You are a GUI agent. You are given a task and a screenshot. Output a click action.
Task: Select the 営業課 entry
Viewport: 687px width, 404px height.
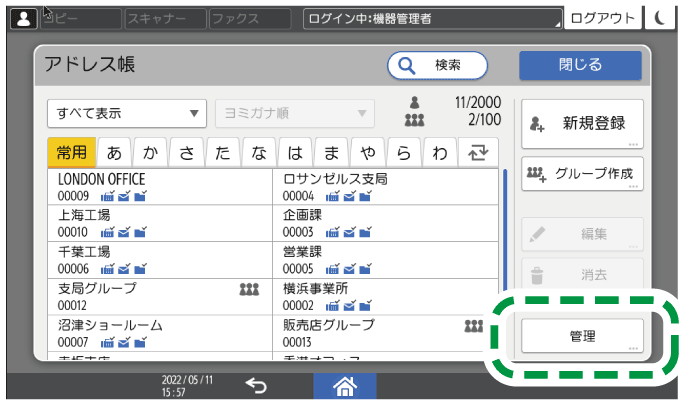385,260
